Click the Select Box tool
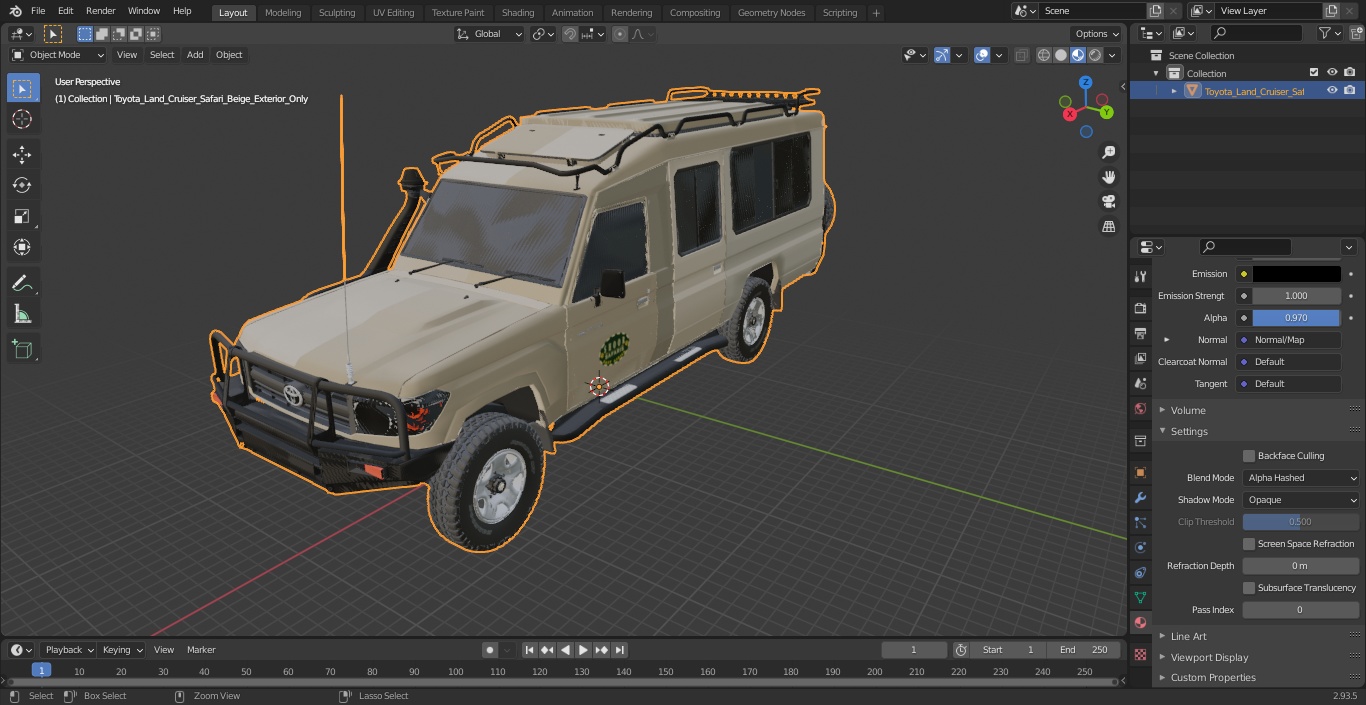The width and height of the screenshot is (1366, 705). pyautogui.click(x=22, y=89)
